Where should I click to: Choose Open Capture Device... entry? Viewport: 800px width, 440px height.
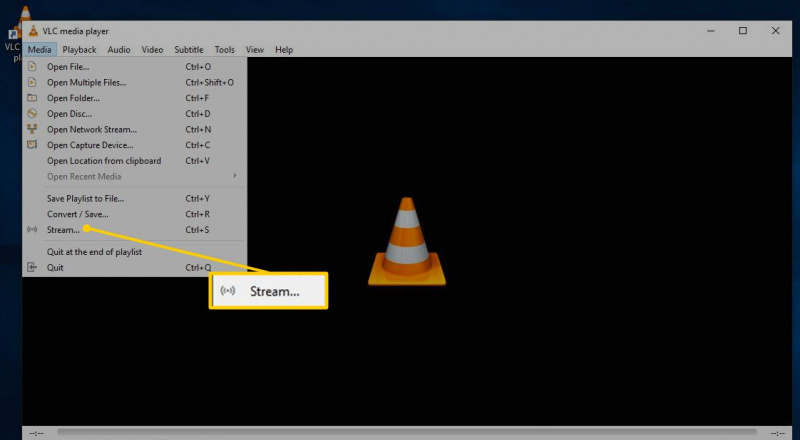click(x=135, y=145)
